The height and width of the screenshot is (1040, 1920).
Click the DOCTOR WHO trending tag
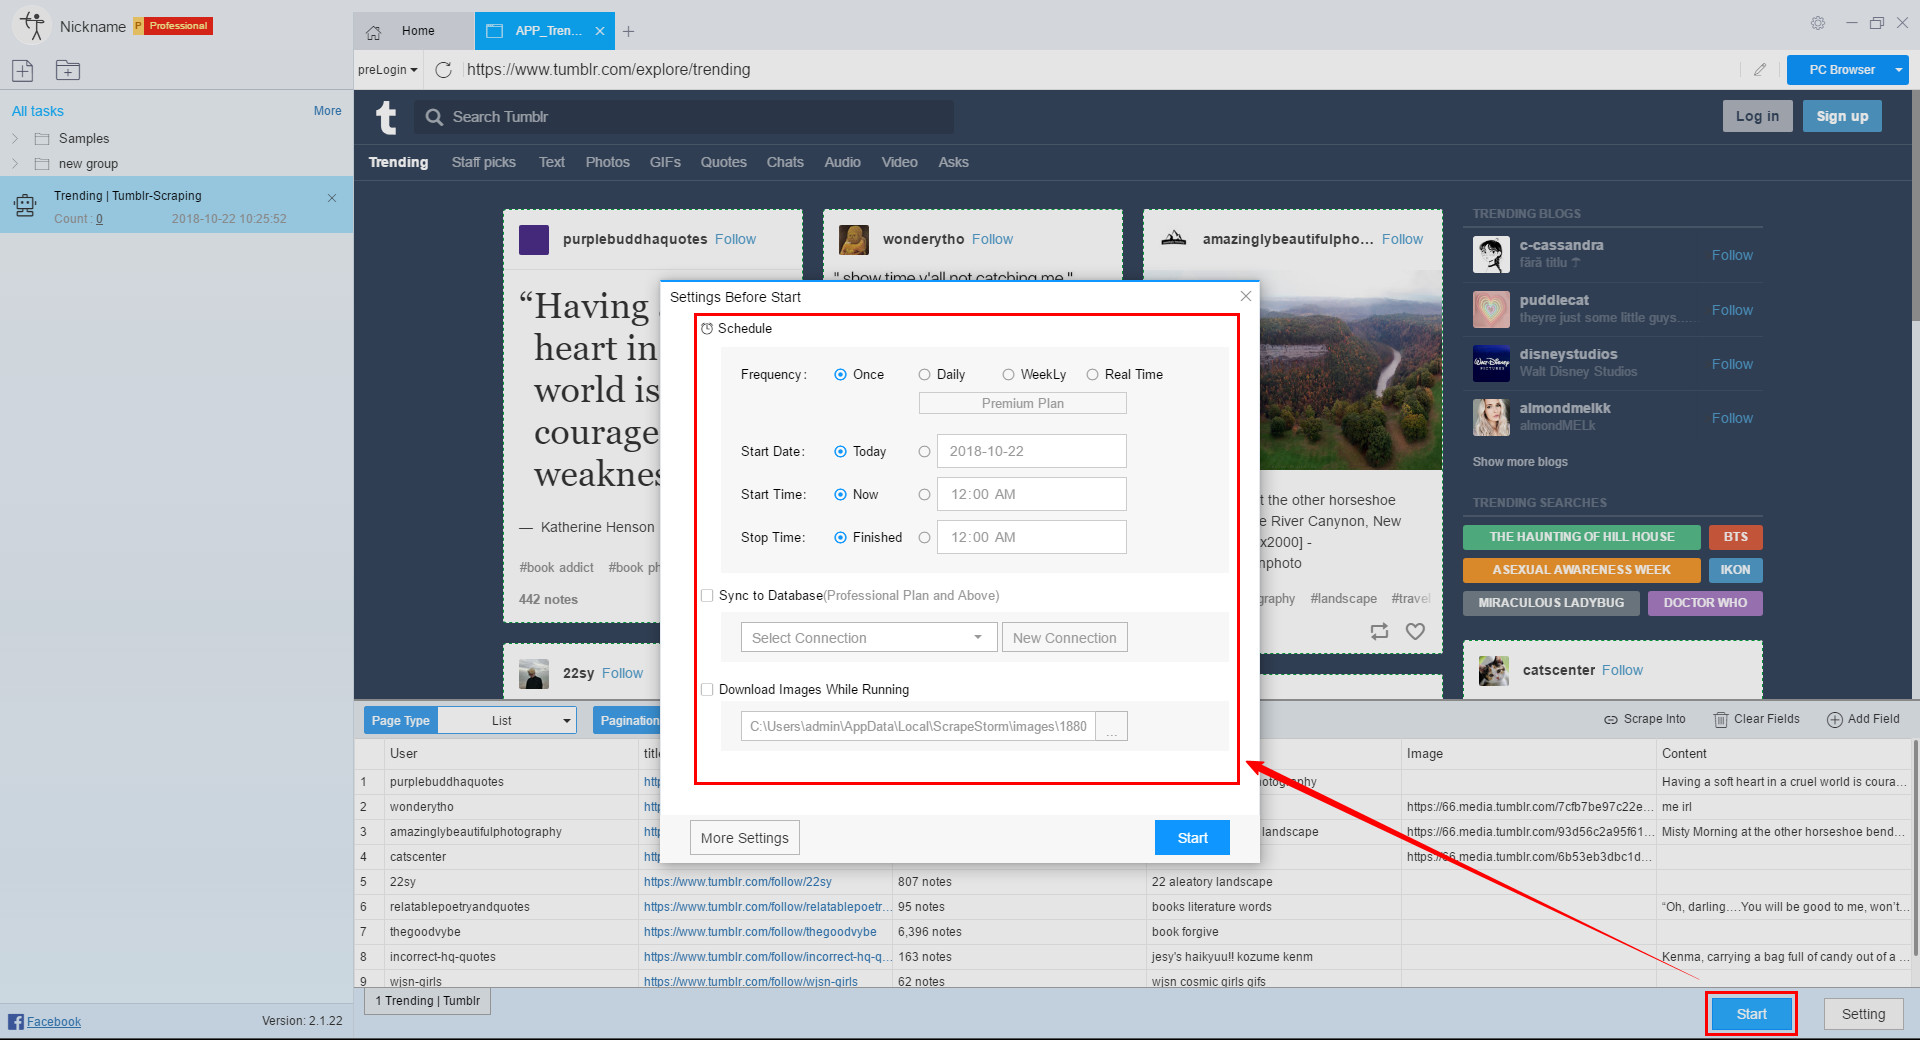click(x=1705, y=603)
